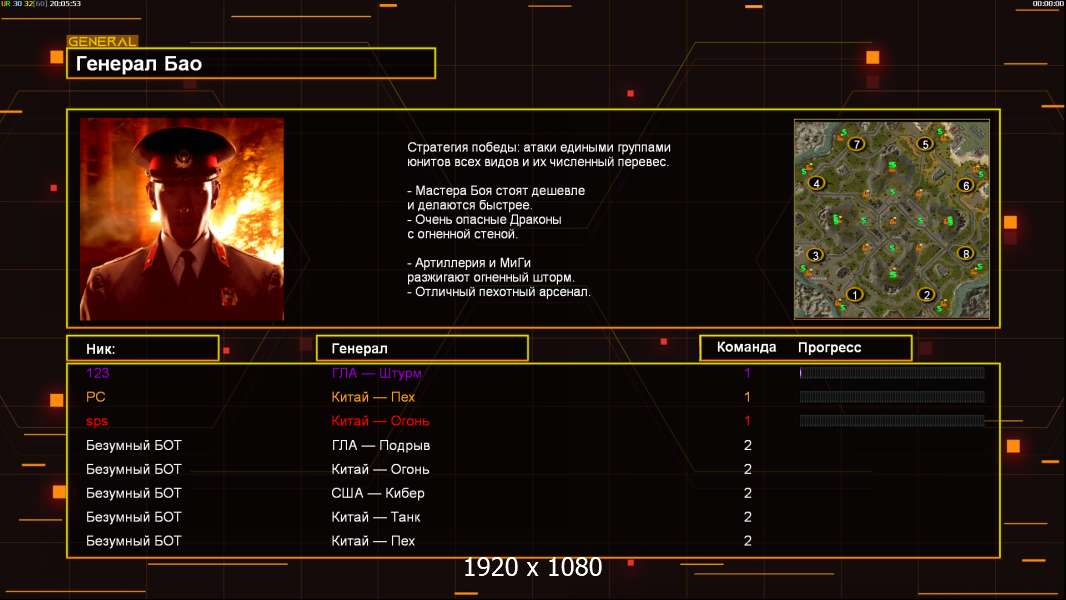This screenshot has width=1066, height=600.
Task: Click player 123's loading progress bar
Action: click(x=892, y=373)
